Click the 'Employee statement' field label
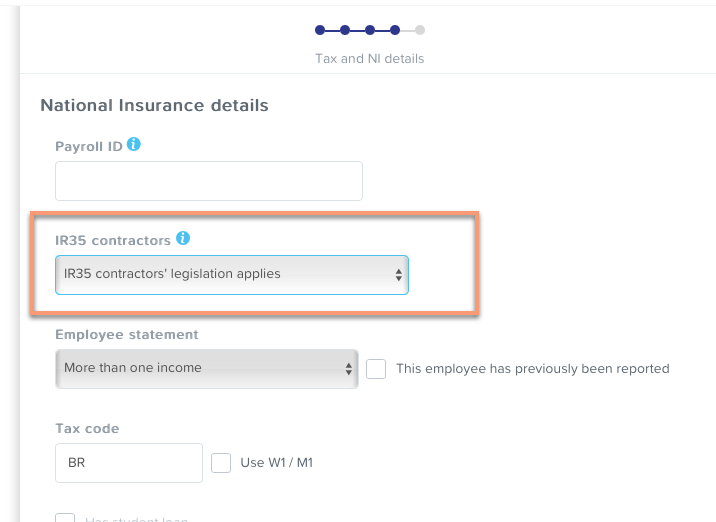 tap(127, 335)
